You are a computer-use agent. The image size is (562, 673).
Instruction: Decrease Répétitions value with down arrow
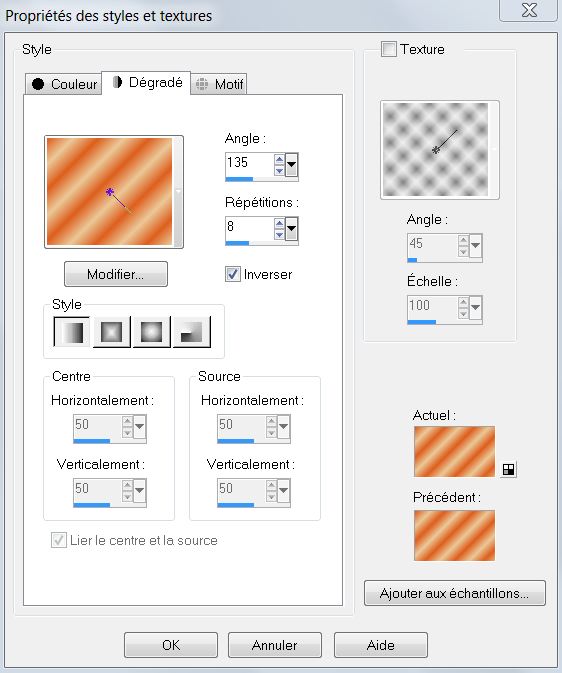pyautogui.click(x=279, y=234)
